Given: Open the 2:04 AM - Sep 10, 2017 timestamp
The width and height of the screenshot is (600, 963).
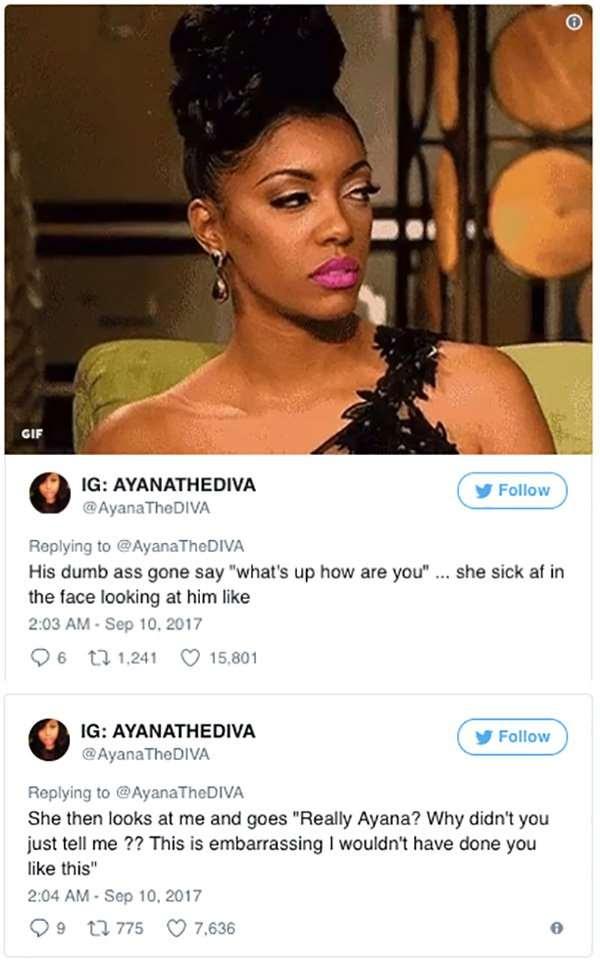Looking at the screenshot, I should point(114,896).
